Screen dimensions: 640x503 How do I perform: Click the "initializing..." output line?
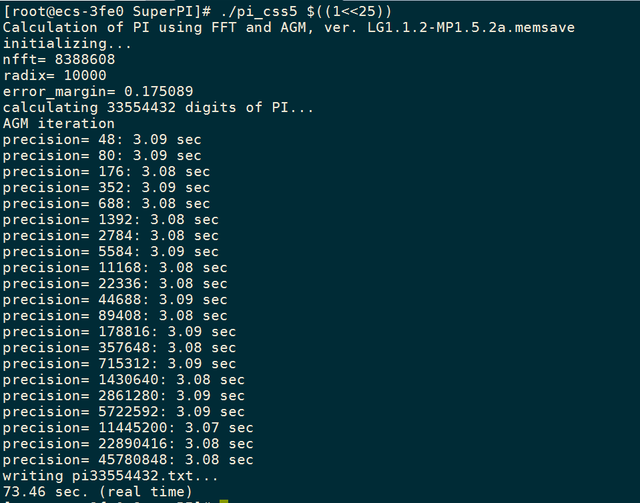(67, 43)
